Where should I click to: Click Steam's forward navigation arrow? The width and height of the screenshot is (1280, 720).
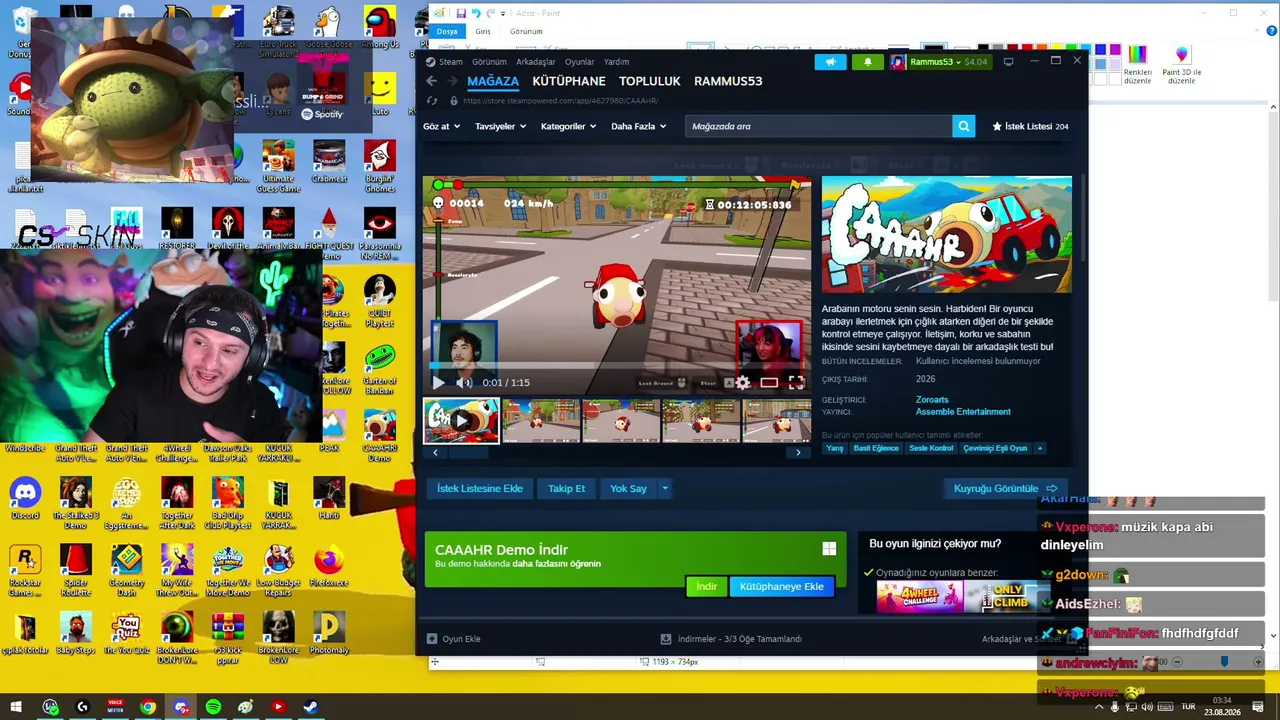(x=453, y=81)
